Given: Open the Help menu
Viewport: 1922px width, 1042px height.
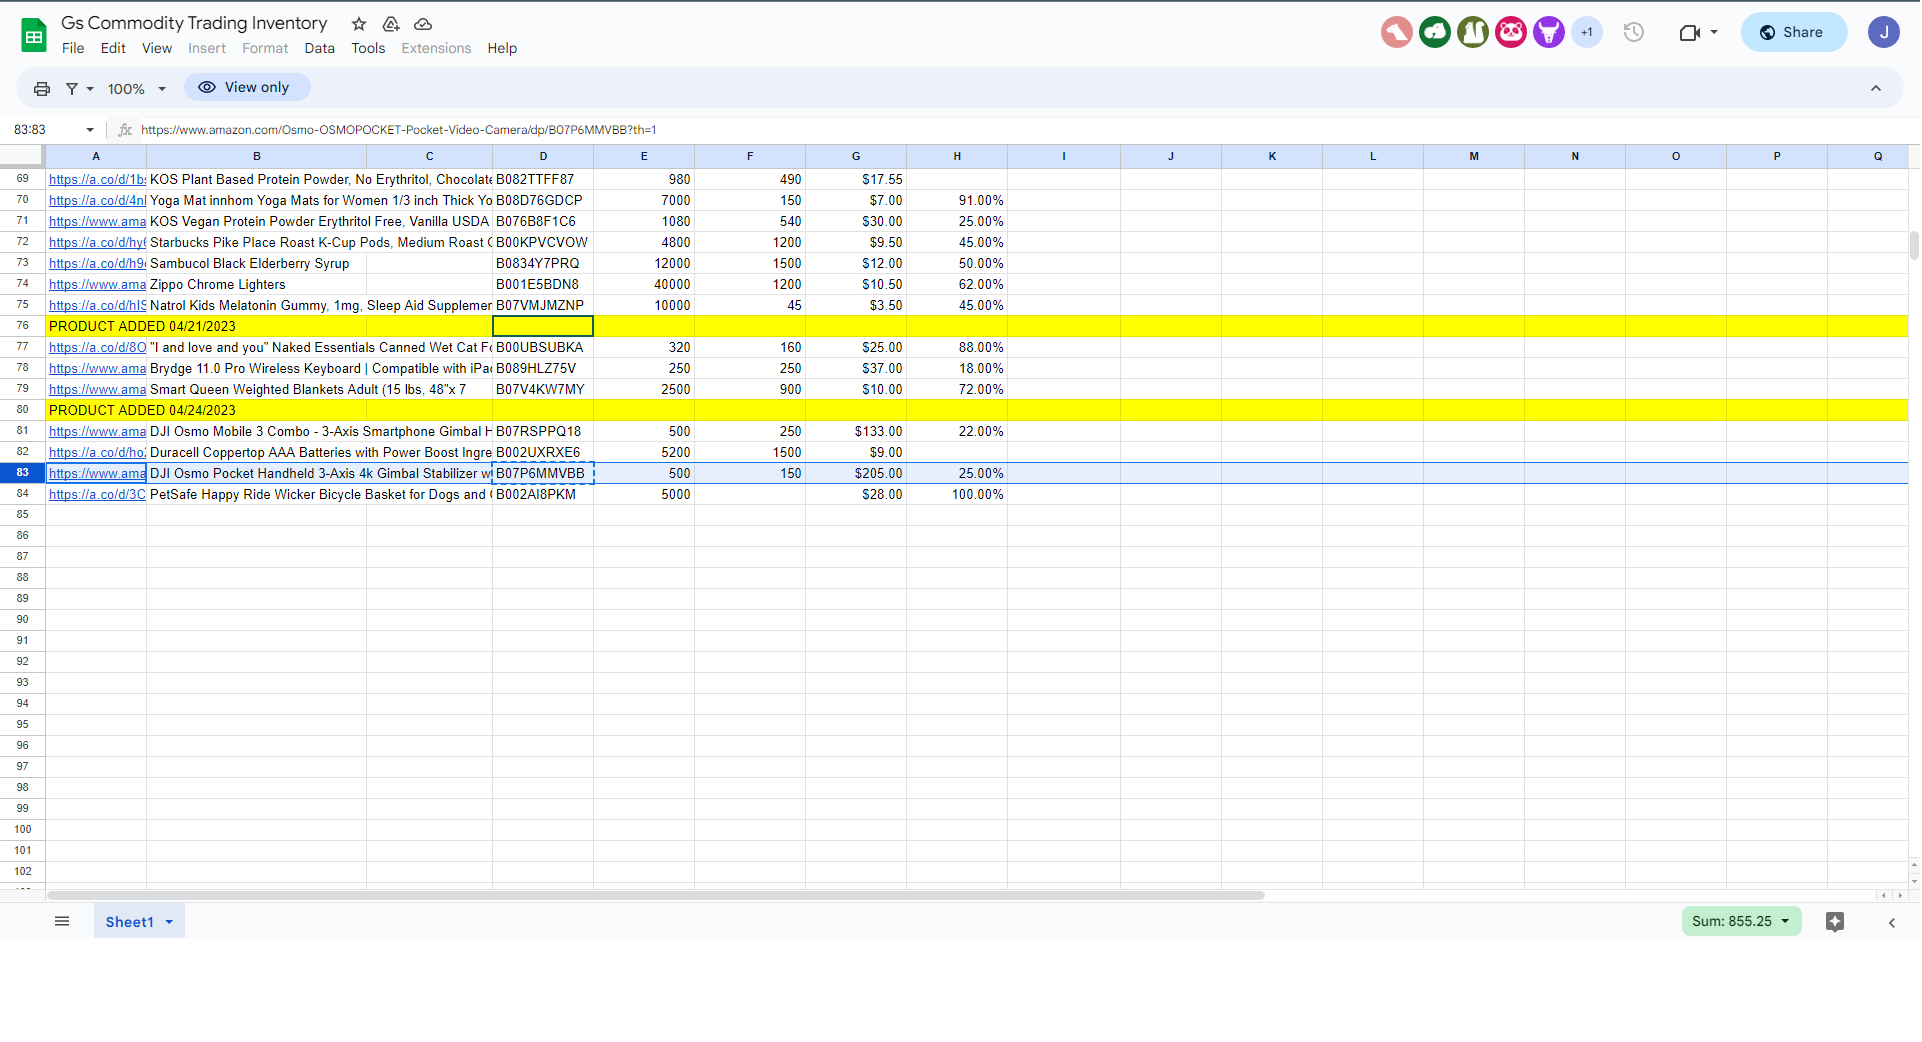Looking at the screenshot, I should coord(502,49).
